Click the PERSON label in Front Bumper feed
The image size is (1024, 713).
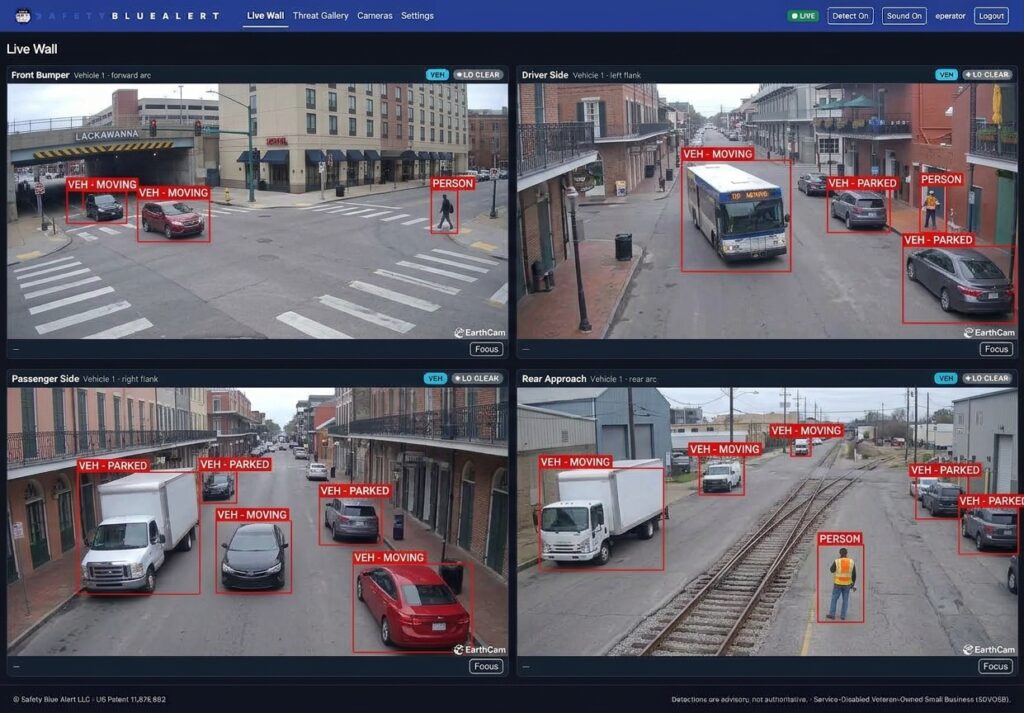453,183
